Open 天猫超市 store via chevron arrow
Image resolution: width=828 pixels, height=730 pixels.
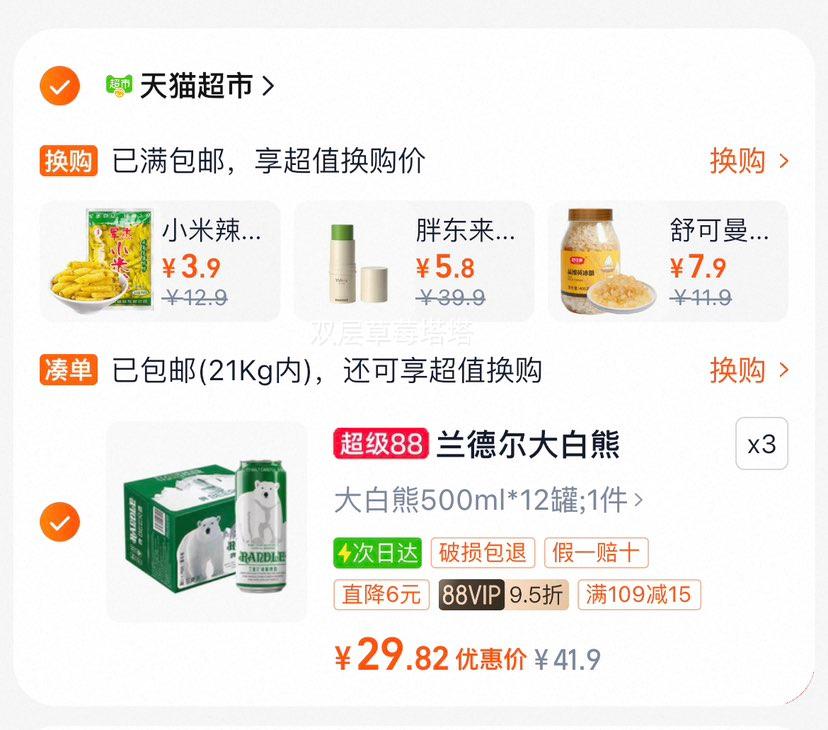coord(268,86)
